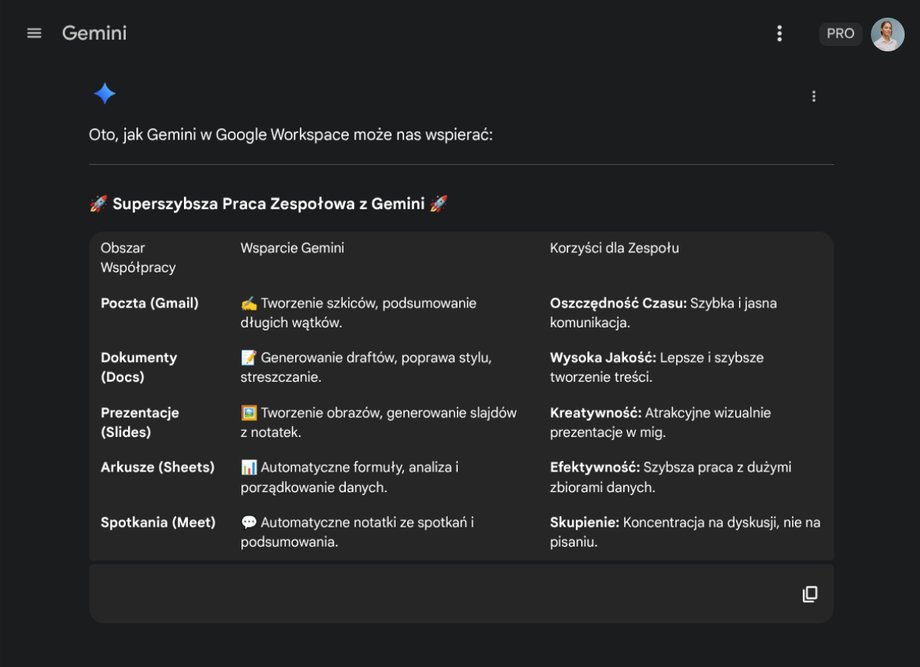920x667 pixels.
Task: Click the Gemini title in header
Action: 94,33
